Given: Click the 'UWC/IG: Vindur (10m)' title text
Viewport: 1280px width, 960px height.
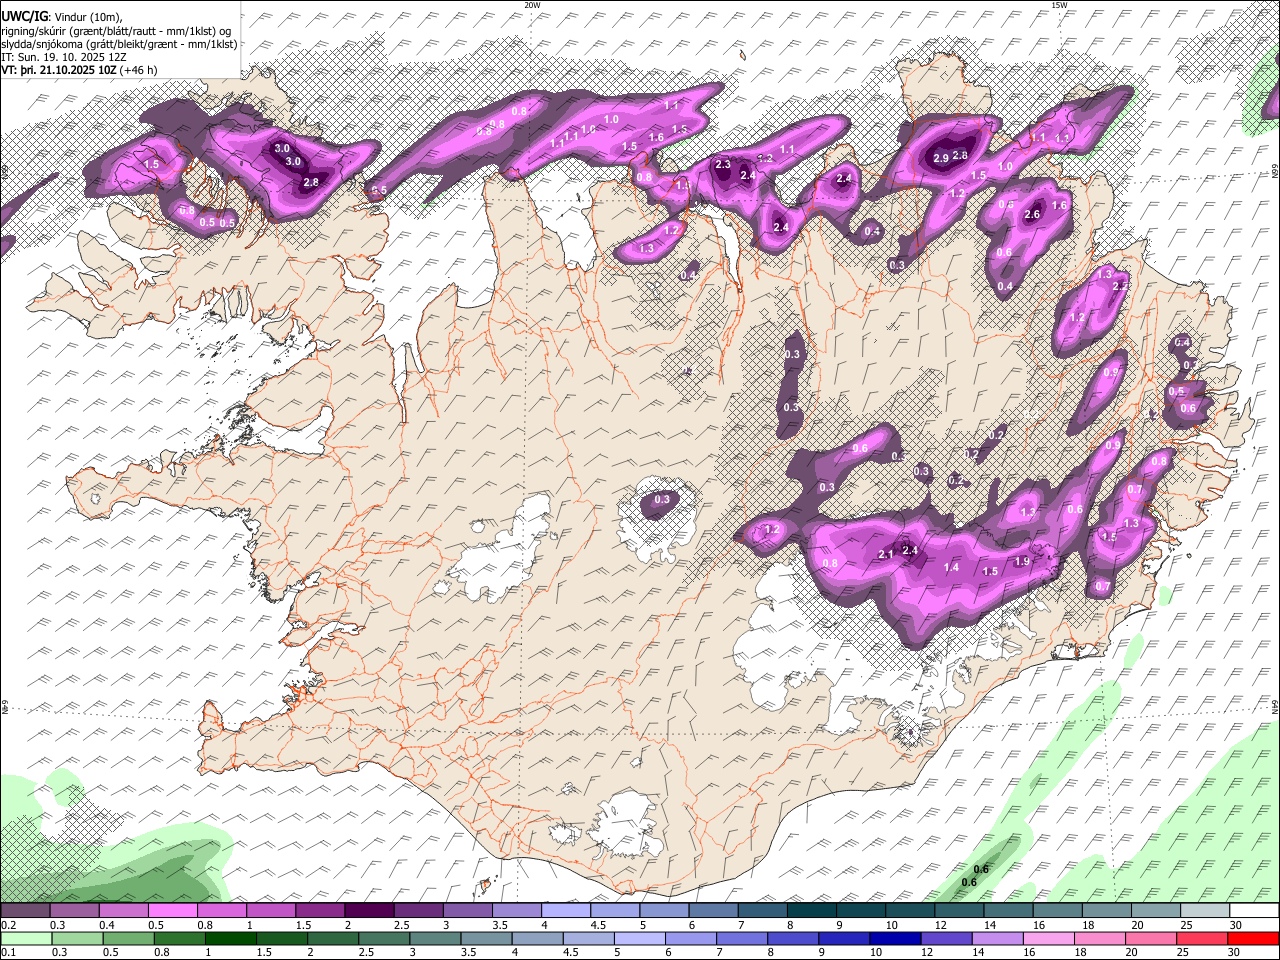Looking at the screenshot, I should [x=61, y=17].
